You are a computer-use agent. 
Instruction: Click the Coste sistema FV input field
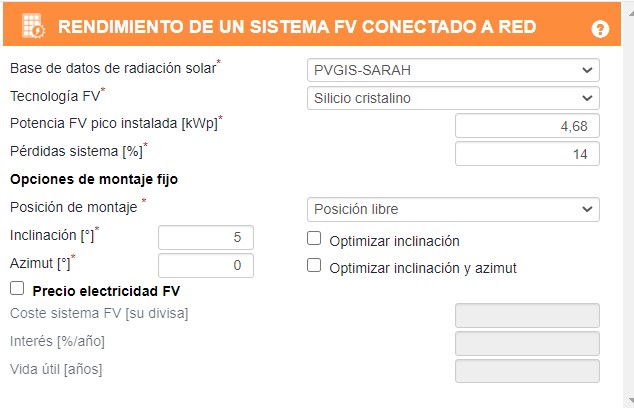click(x=527, y=316)
